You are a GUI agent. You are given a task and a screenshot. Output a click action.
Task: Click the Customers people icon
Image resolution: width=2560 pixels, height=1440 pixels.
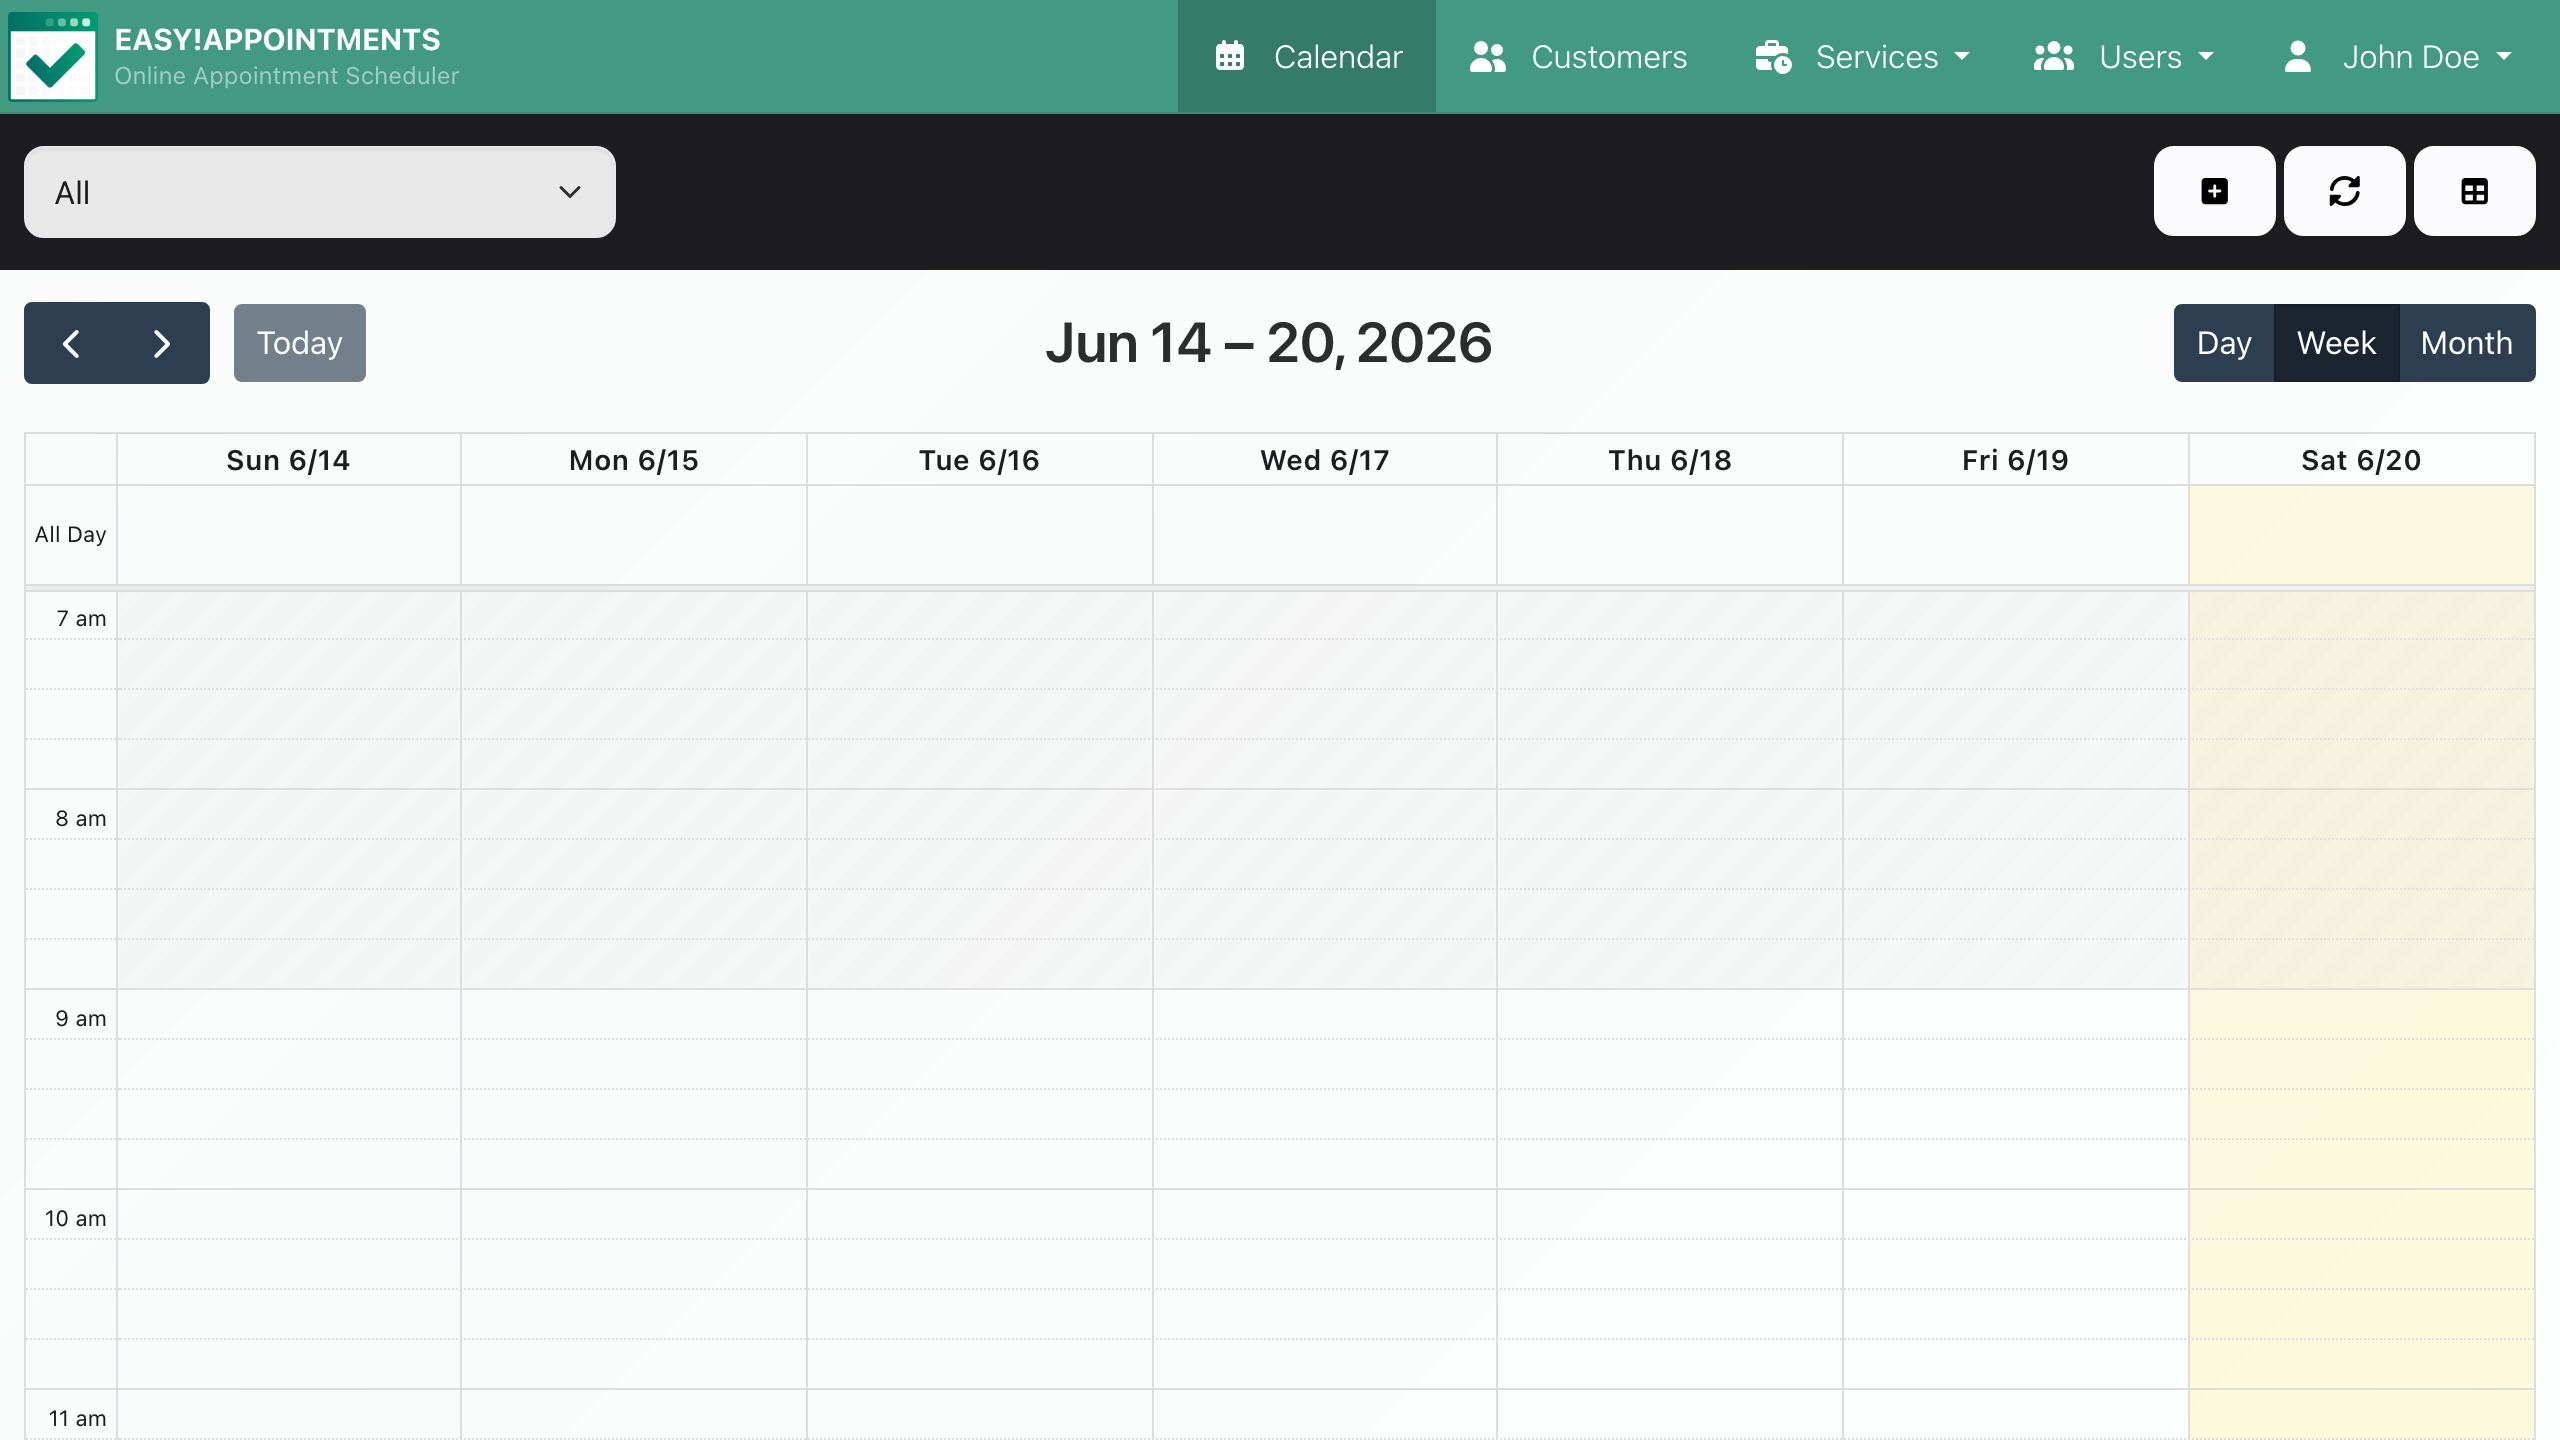click(x=1488, y=57)
